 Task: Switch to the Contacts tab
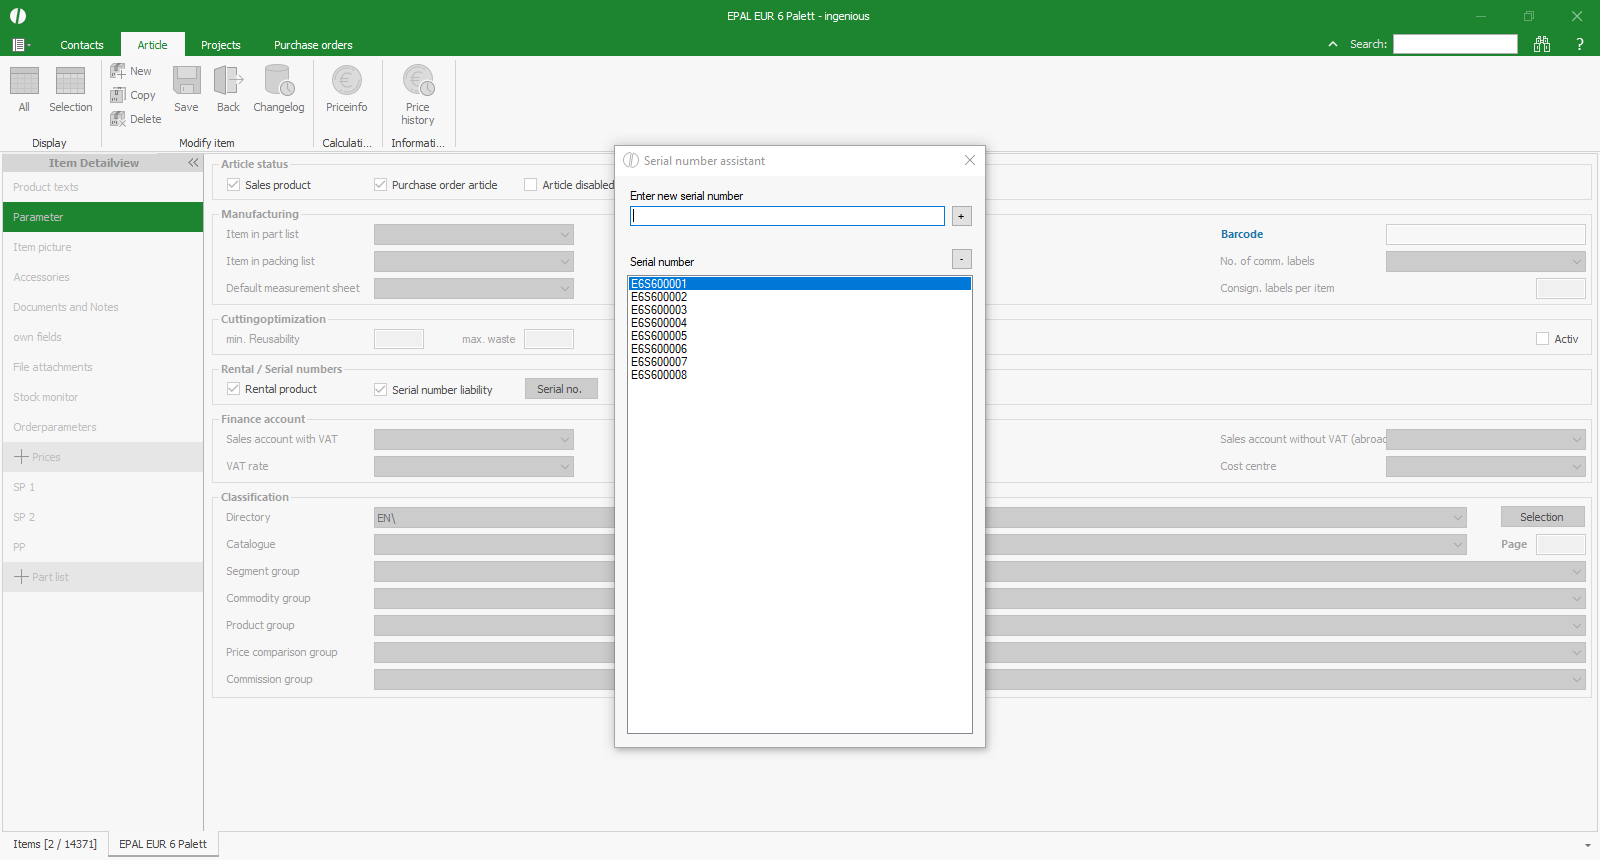(x=81, y=45)
